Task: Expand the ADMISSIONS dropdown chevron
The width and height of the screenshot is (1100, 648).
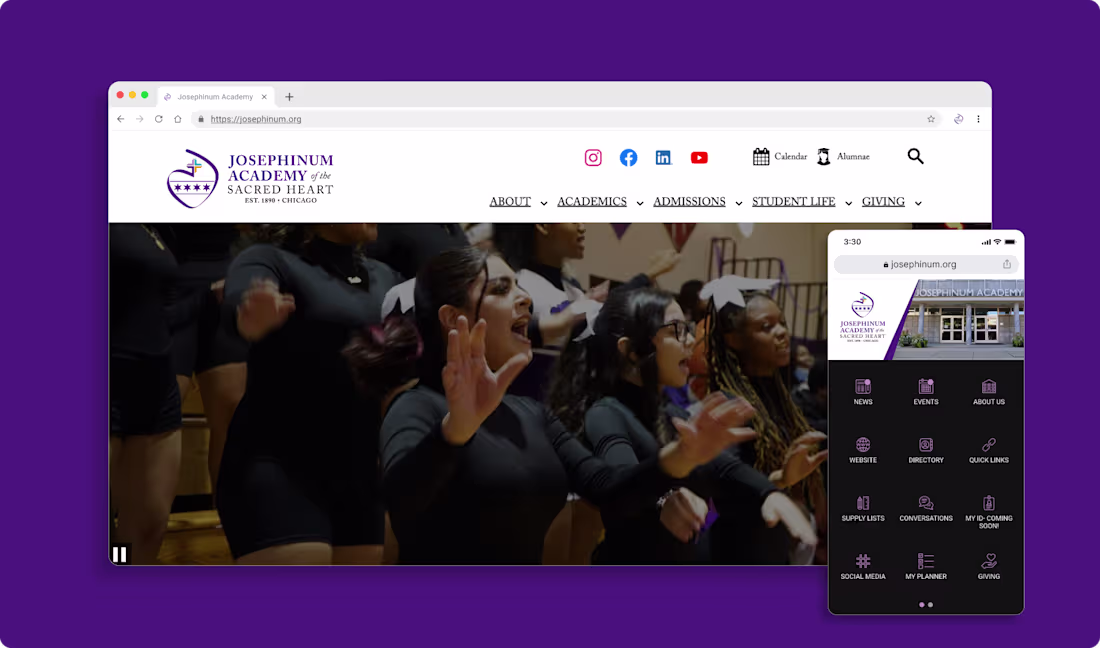Action: point(739,203)
